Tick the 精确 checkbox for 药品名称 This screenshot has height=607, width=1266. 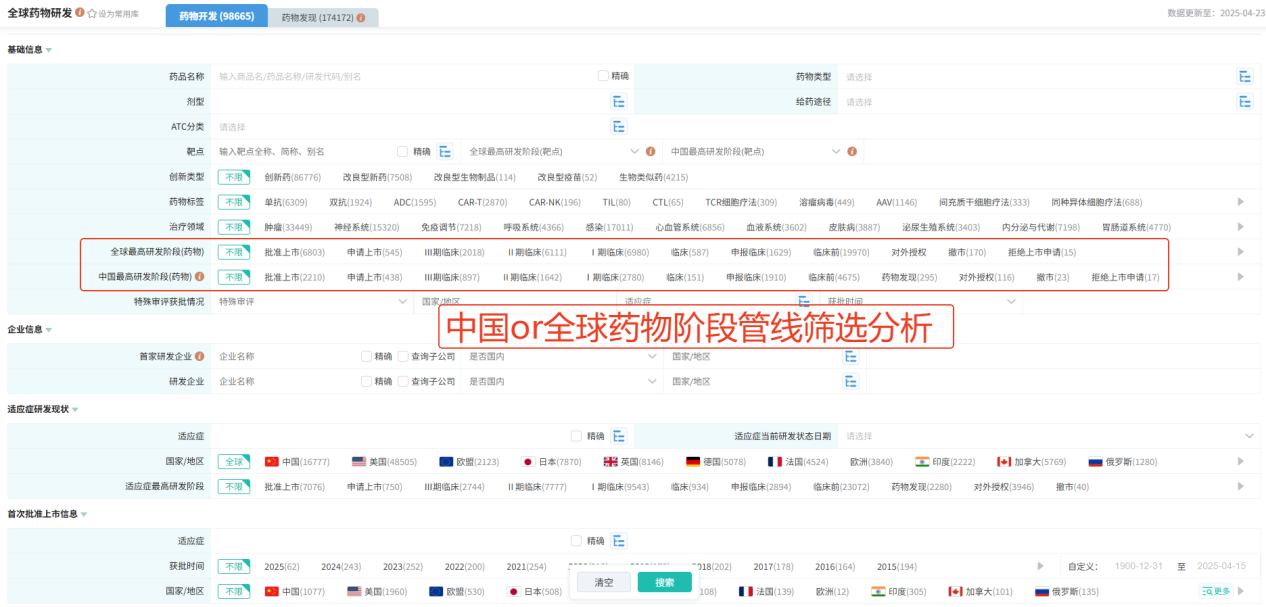tap(603, 76)
